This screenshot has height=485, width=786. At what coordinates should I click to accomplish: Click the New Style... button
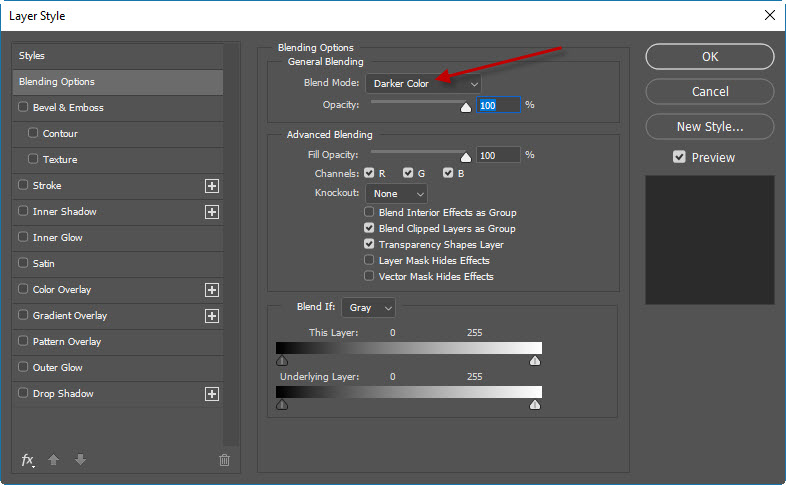tap(709, 127)
